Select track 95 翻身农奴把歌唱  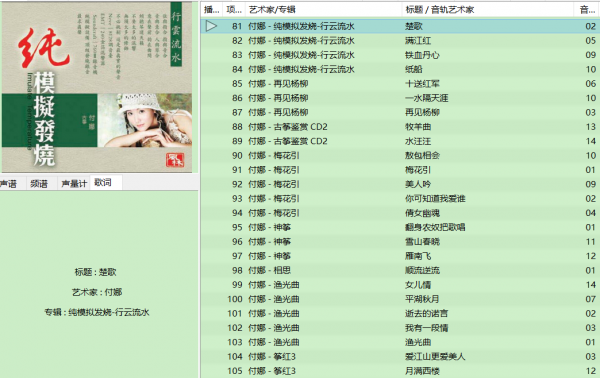point(400,227)
